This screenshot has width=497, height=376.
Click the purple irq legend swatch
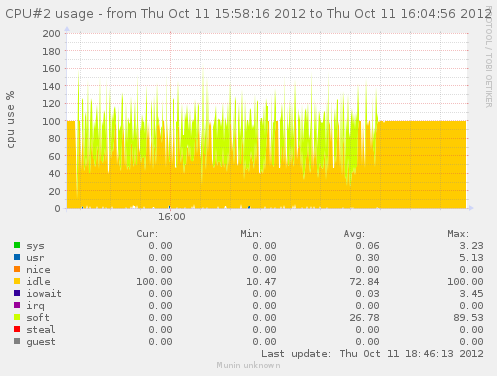tap(17, 305)
